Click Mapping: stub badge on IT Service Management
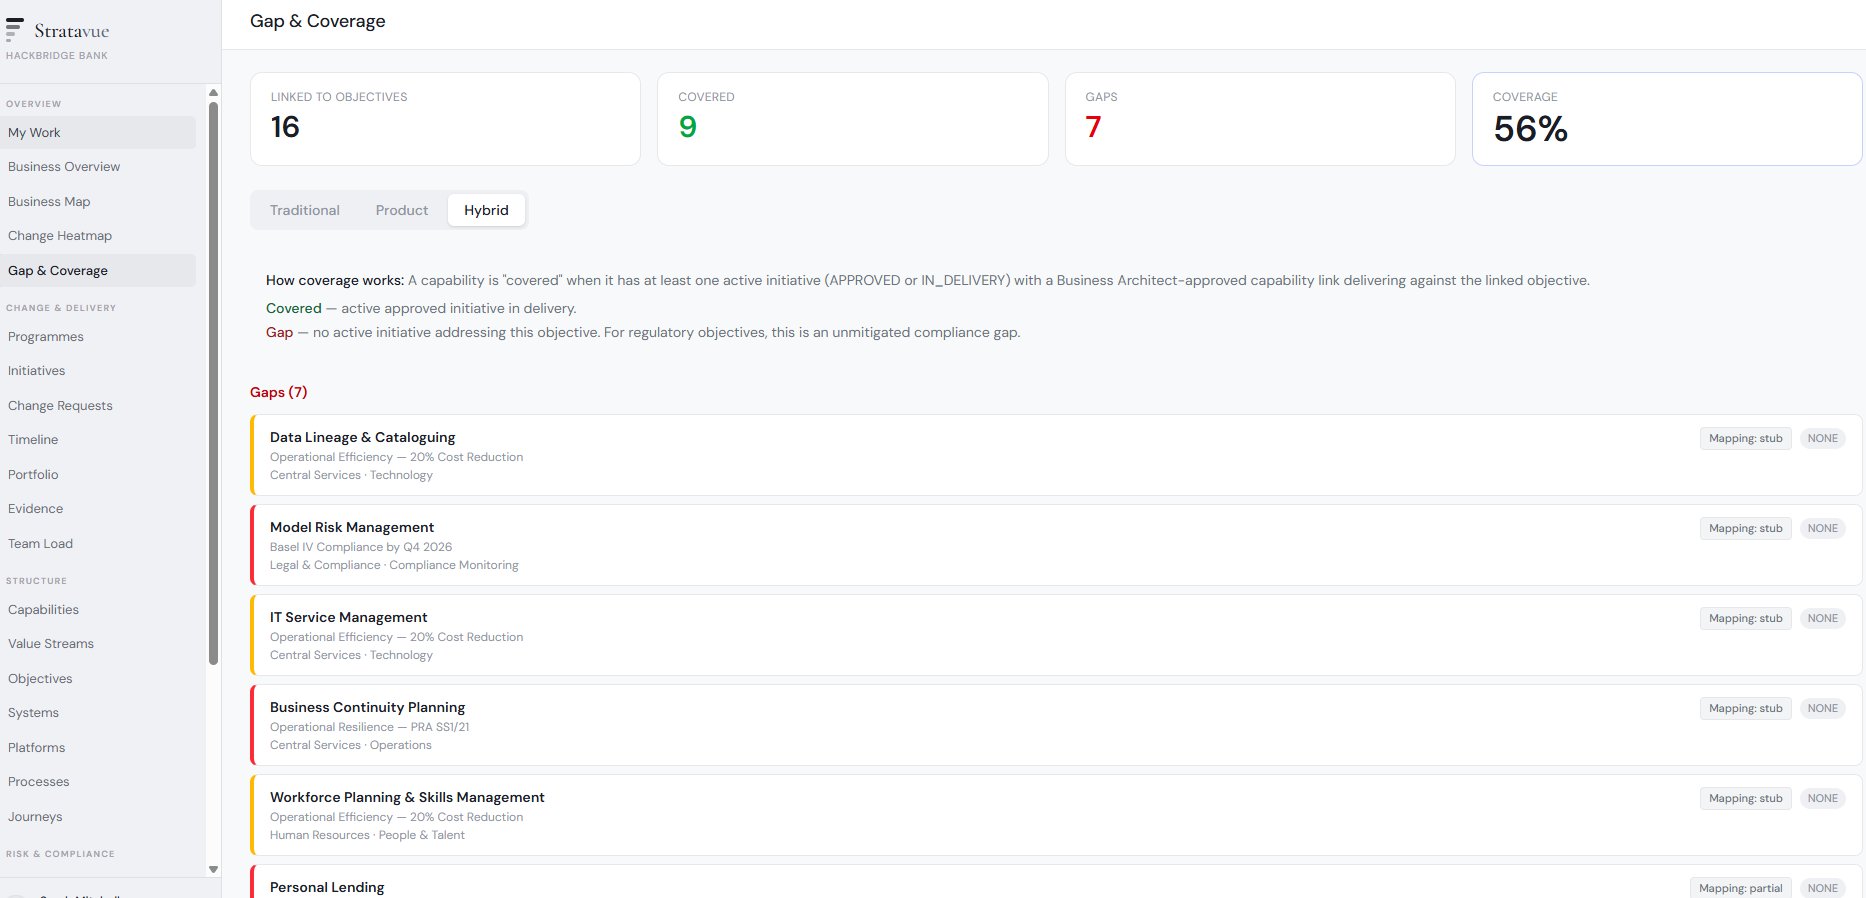1866x898 pixels. pos(1745,618)
